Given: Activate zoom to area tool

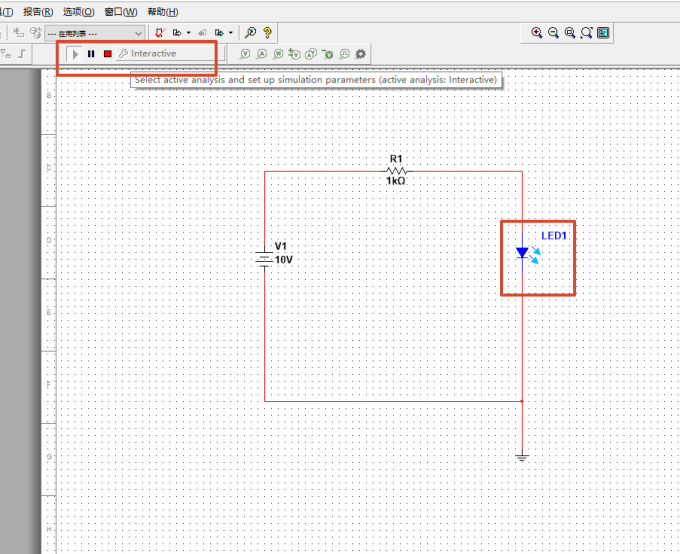Looking at the screenshot, I should point(570,33).
